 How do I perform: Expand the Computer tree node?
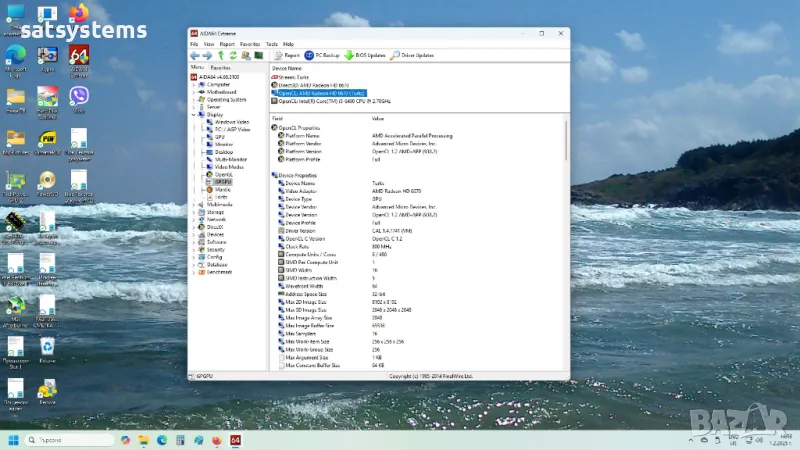point(193,85)
